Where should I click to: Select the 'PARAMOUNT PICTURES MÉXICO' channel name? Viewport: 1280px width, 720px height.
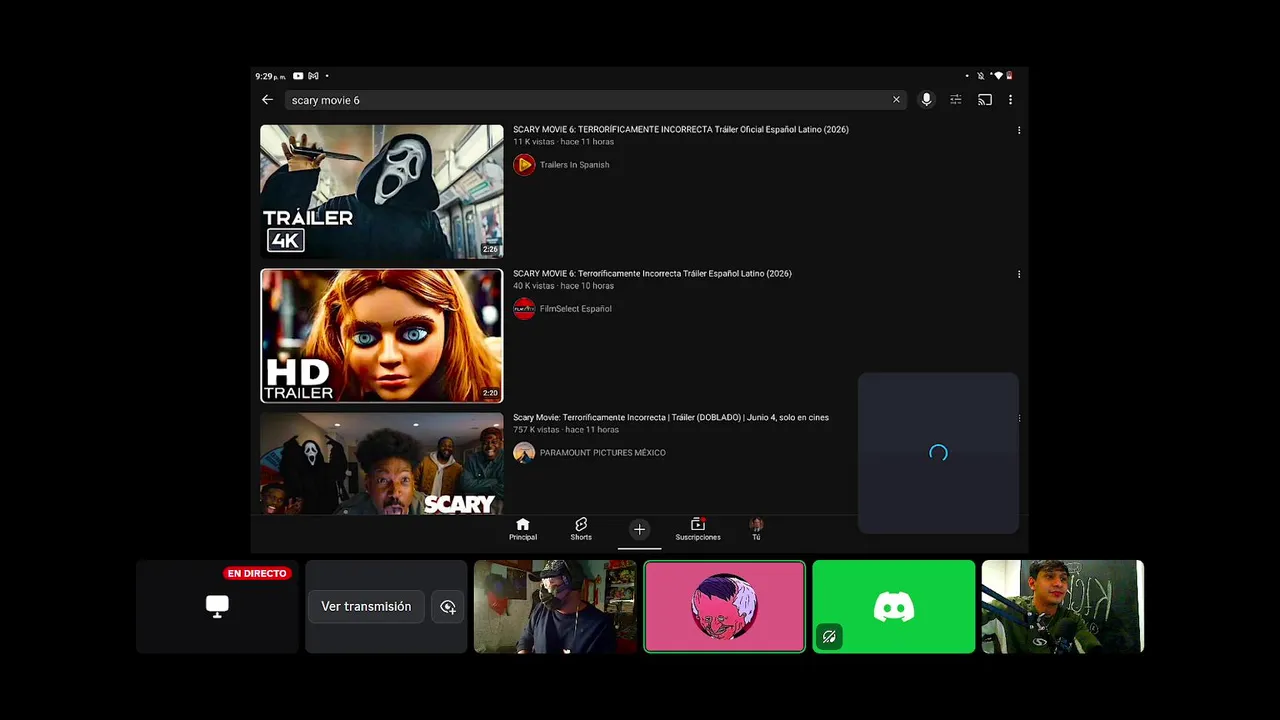(602, 453)
